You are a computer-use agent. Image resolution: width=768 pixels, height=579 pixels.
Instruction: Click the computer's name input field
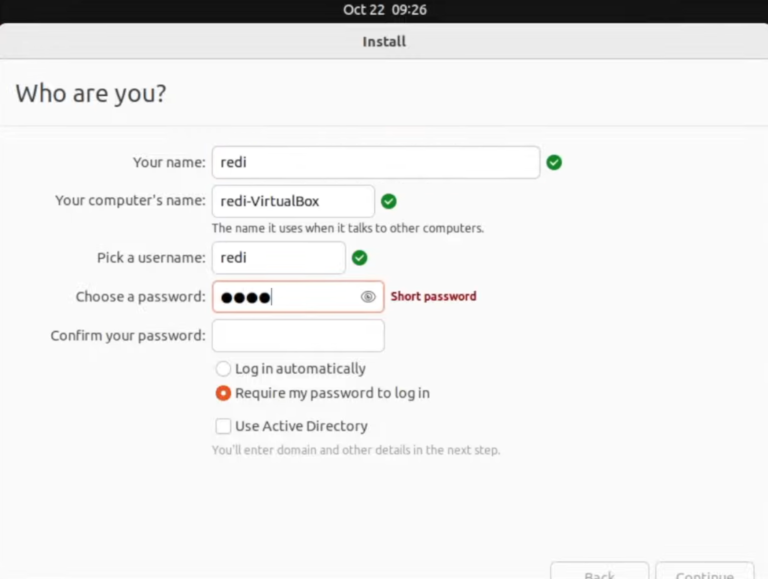coord(293,201)
